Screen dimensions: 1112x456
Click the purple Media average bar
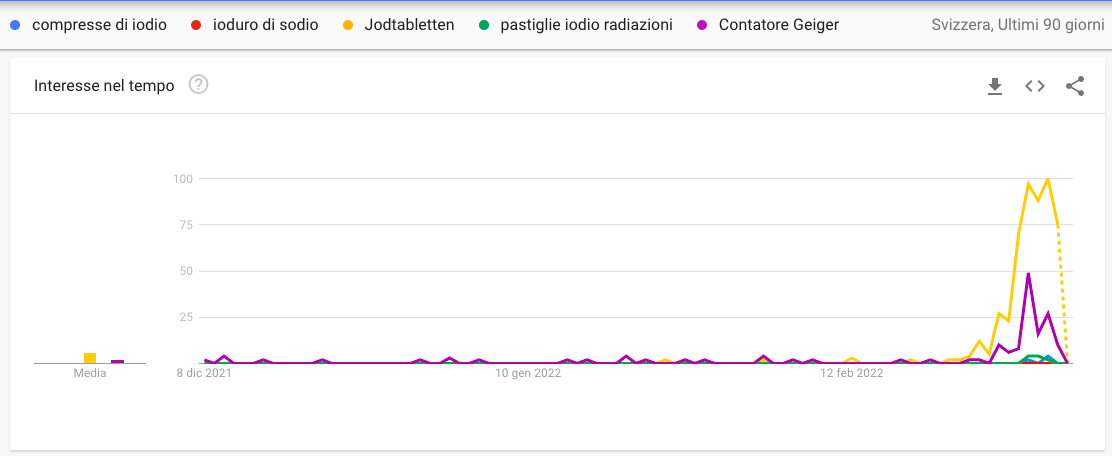(x=117, y=361)
